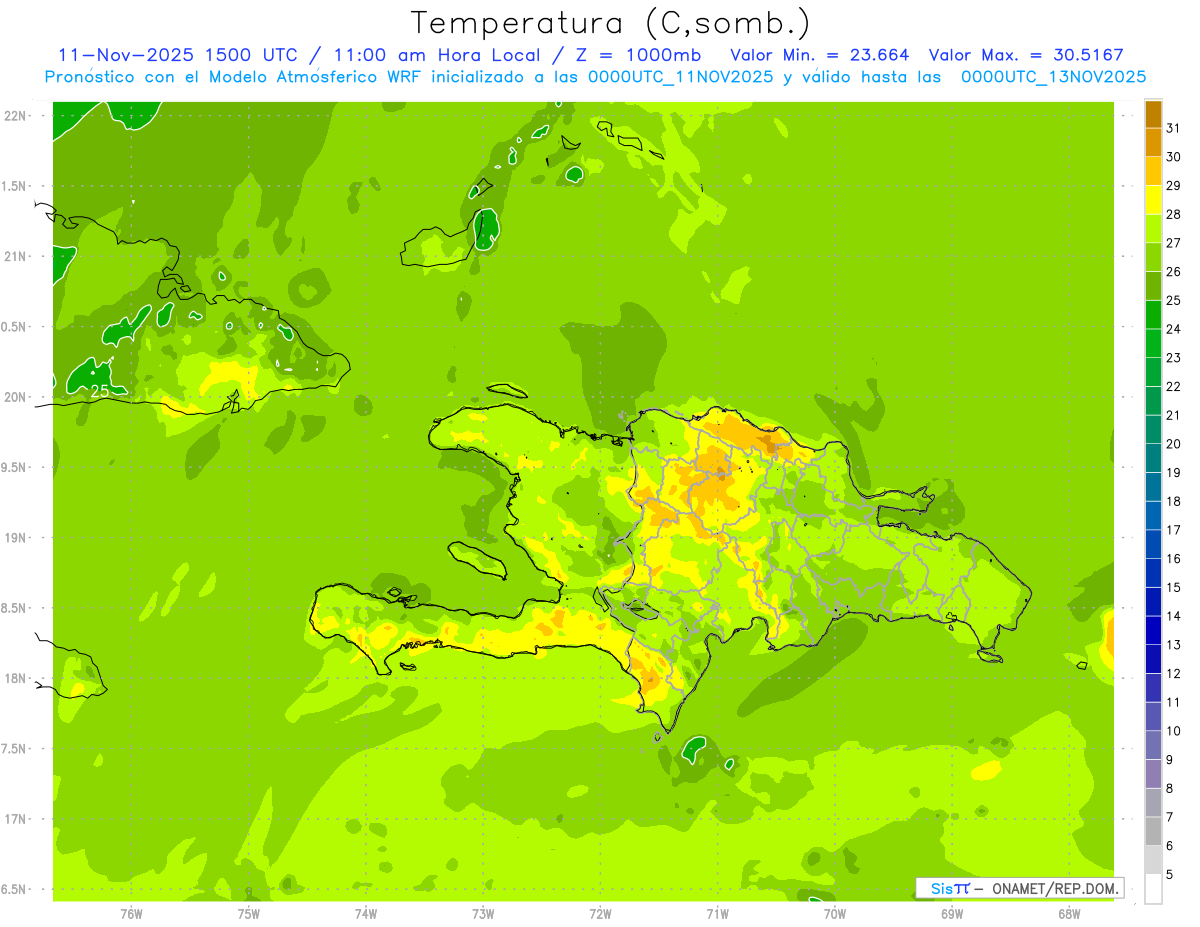Click the 'ONAMET/REP.DOM.' credit label
The image size is (1200, 927).
tap(1054, 888)
